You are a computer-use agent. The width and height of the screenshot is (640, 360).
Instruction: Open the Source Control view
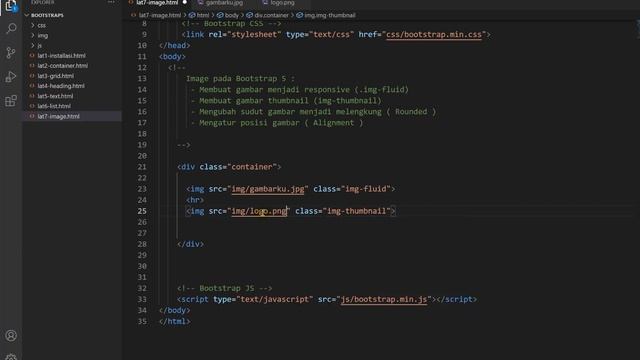(11, 52)
